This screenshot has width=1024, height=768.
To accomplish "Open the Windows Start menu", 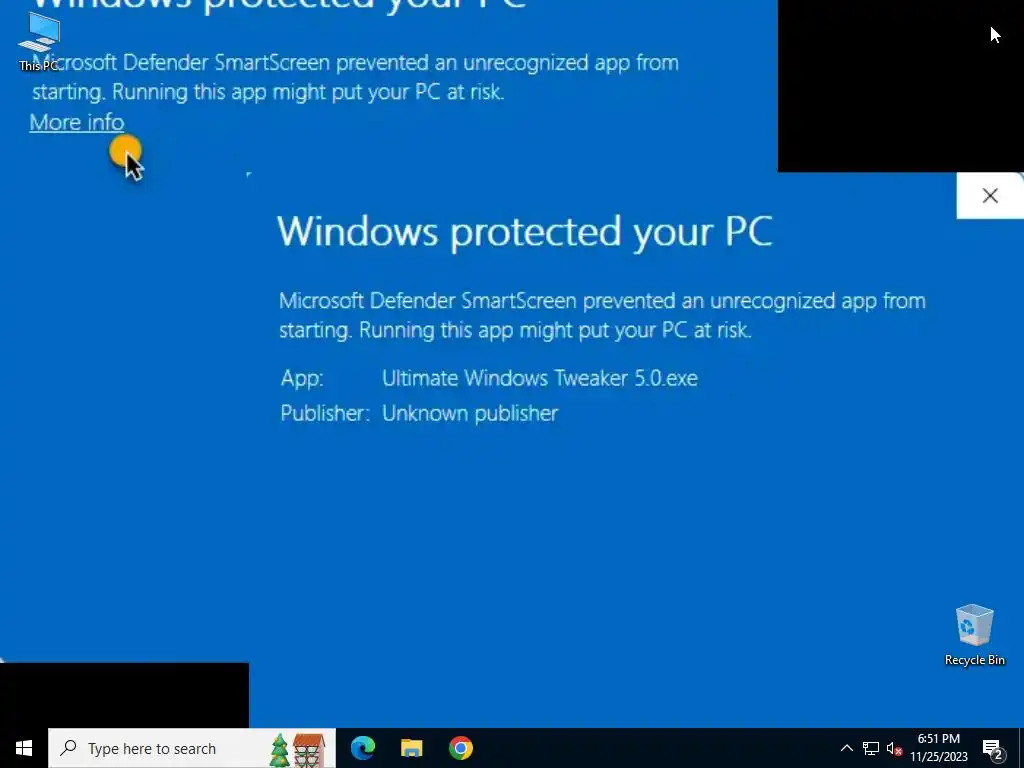I will click(x=24, y=748).
